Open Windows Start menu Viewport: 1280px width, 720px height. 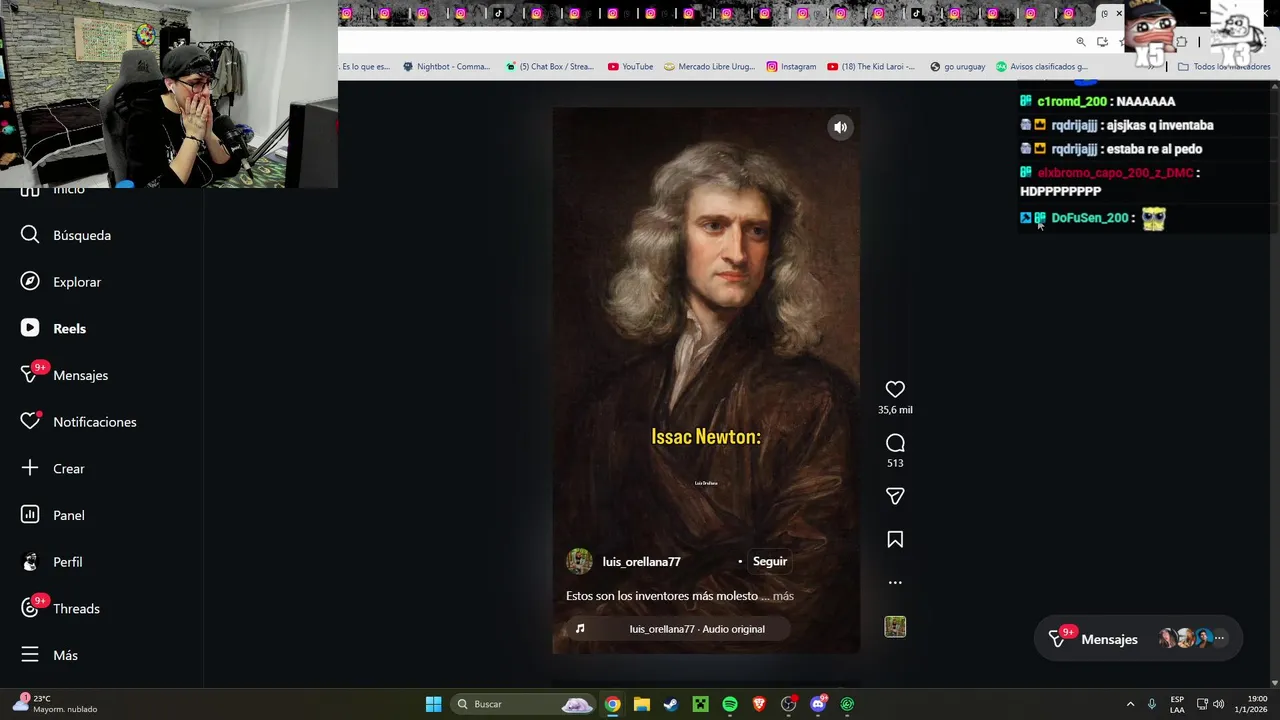click(x=433, y=704)
